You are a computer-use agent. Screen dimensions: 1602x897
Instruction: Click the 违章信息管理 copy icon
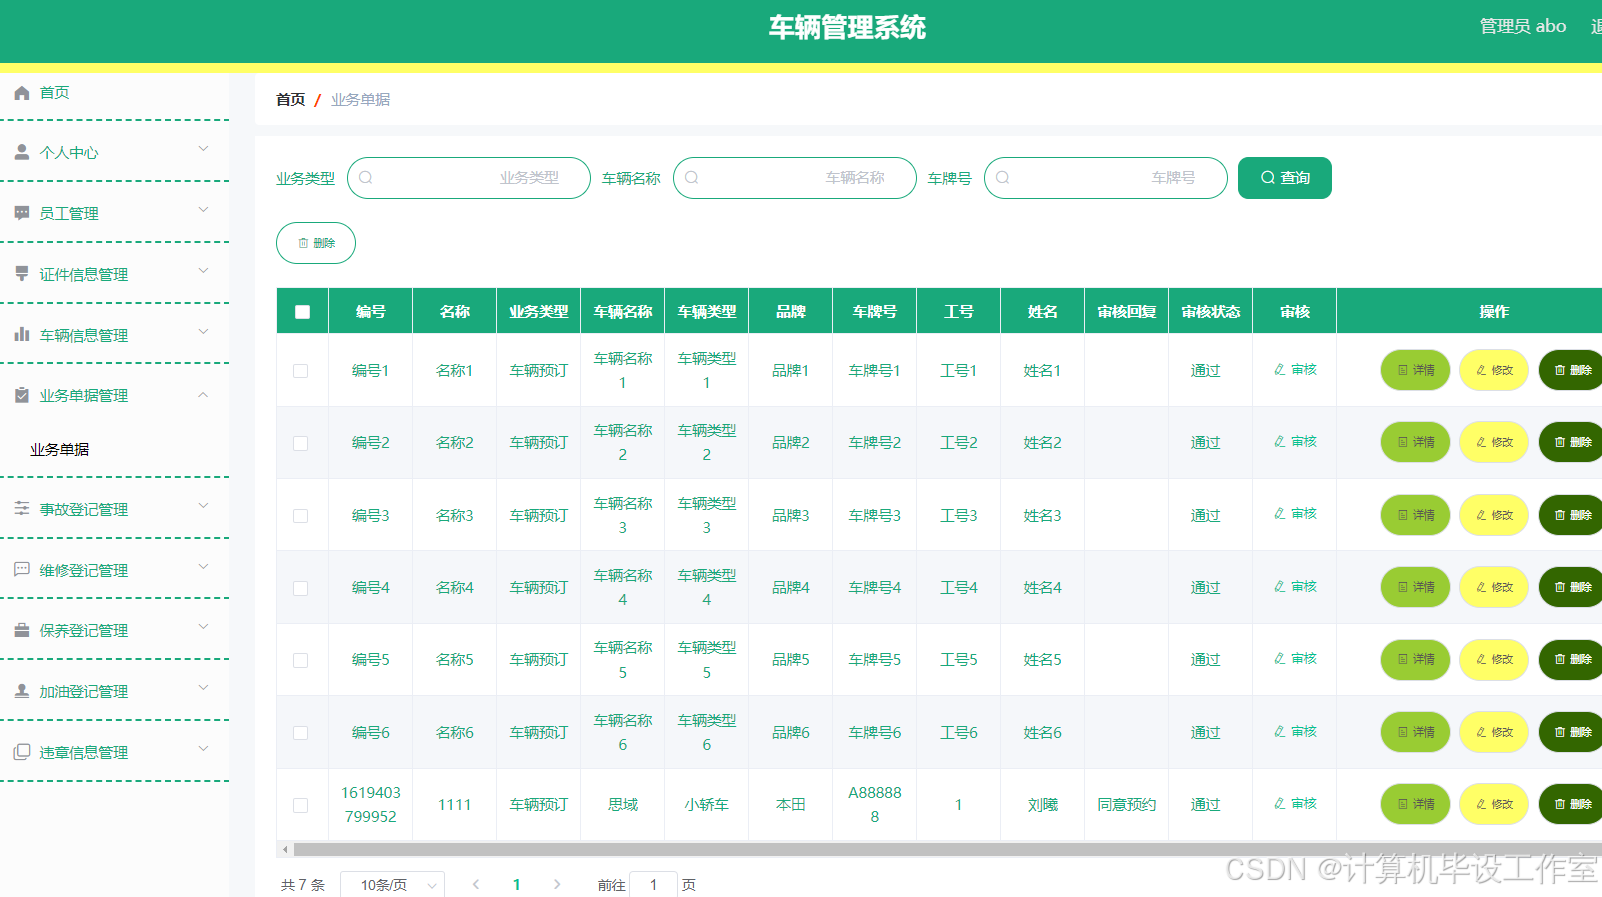coord(22,752)
